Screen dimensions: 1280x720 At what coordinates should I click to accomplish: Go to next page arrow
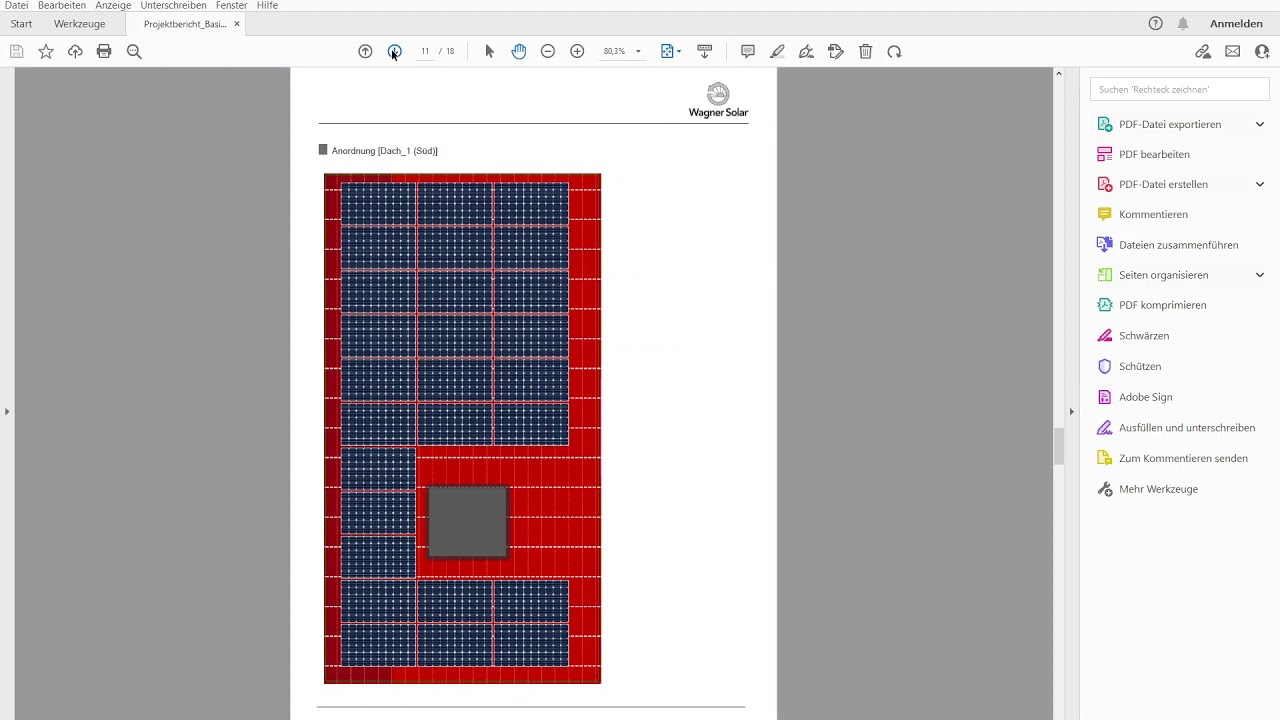(x=394, y=51)
